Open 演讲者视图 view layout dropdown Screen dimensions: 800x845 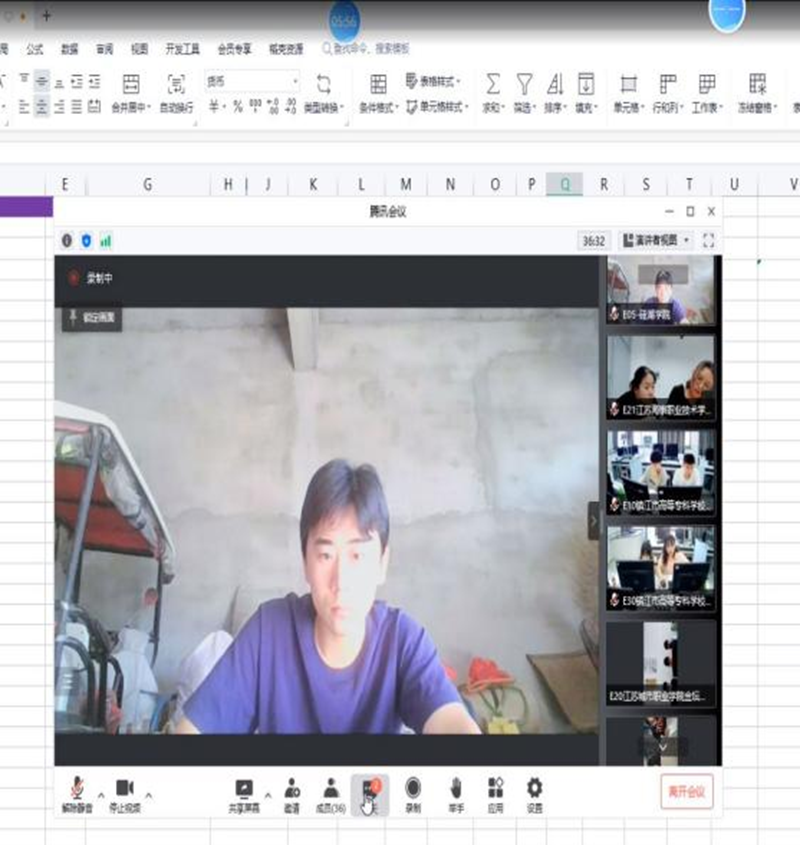pyautogui.click(x=656, y=240)
